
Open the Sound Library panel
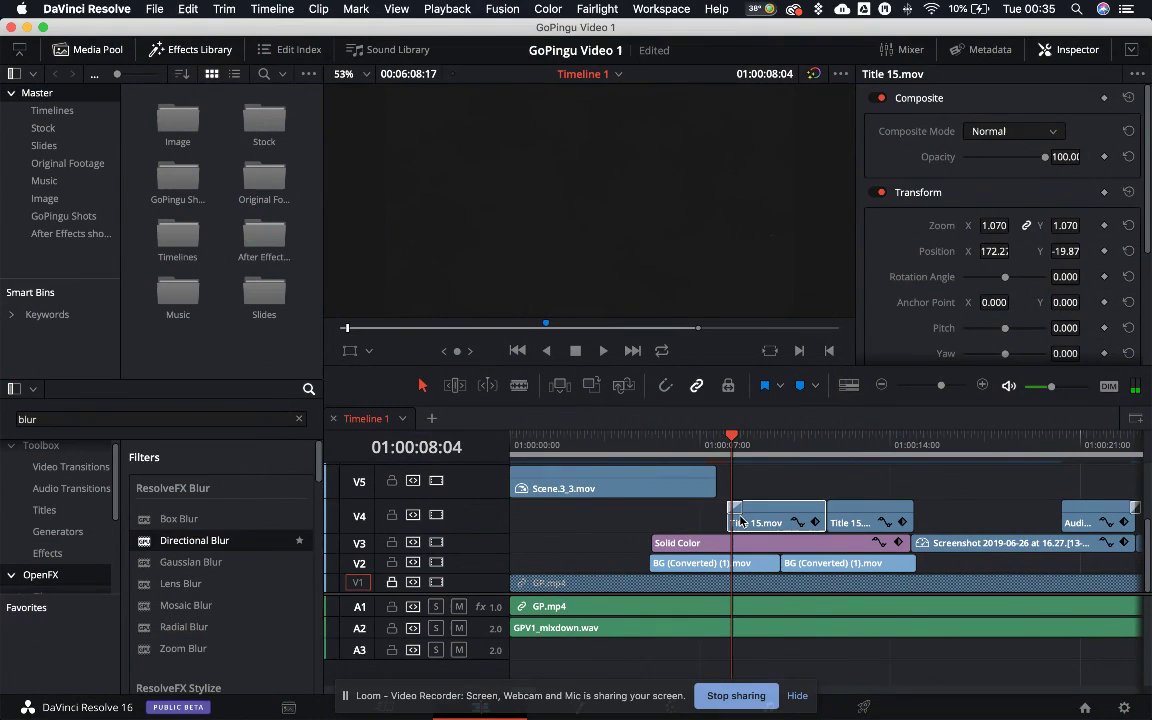(388, 49)
